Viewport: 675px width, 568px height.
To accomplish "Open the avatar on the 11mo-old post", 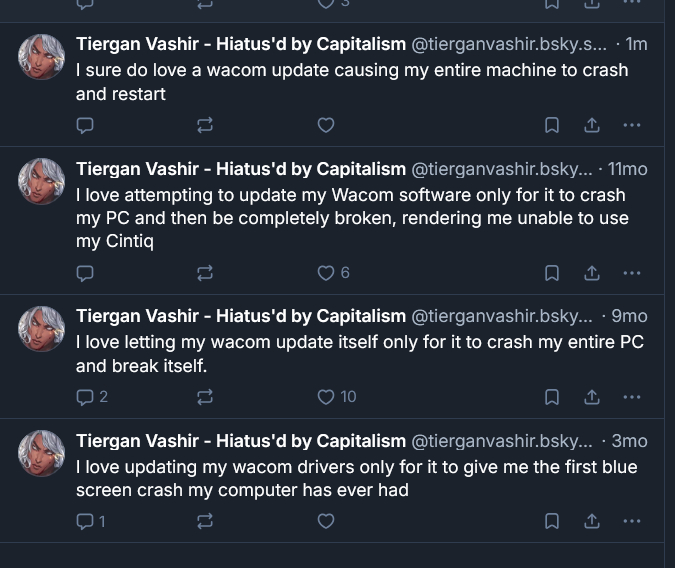I will [42, 181].
